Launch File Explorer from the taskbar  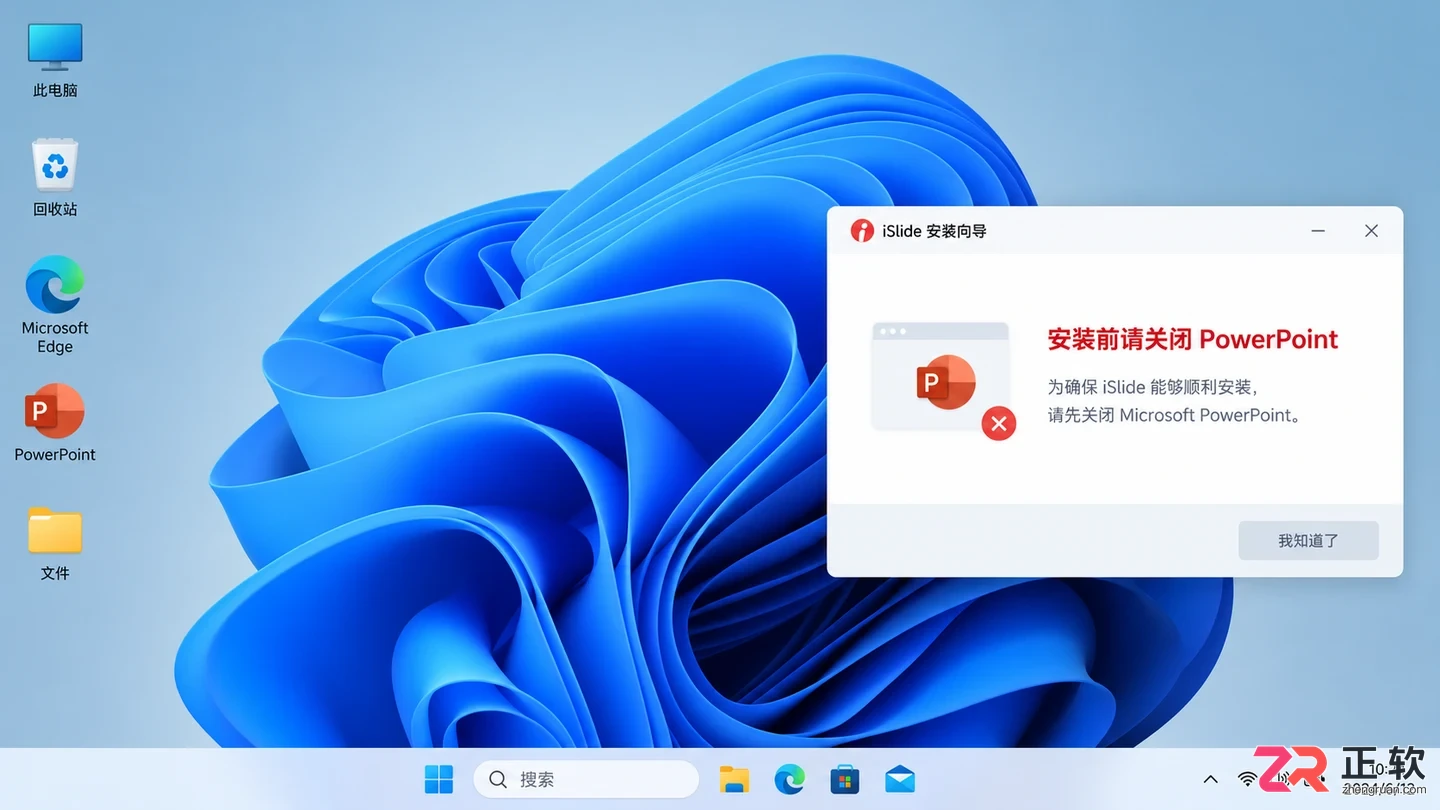[734, 779]
